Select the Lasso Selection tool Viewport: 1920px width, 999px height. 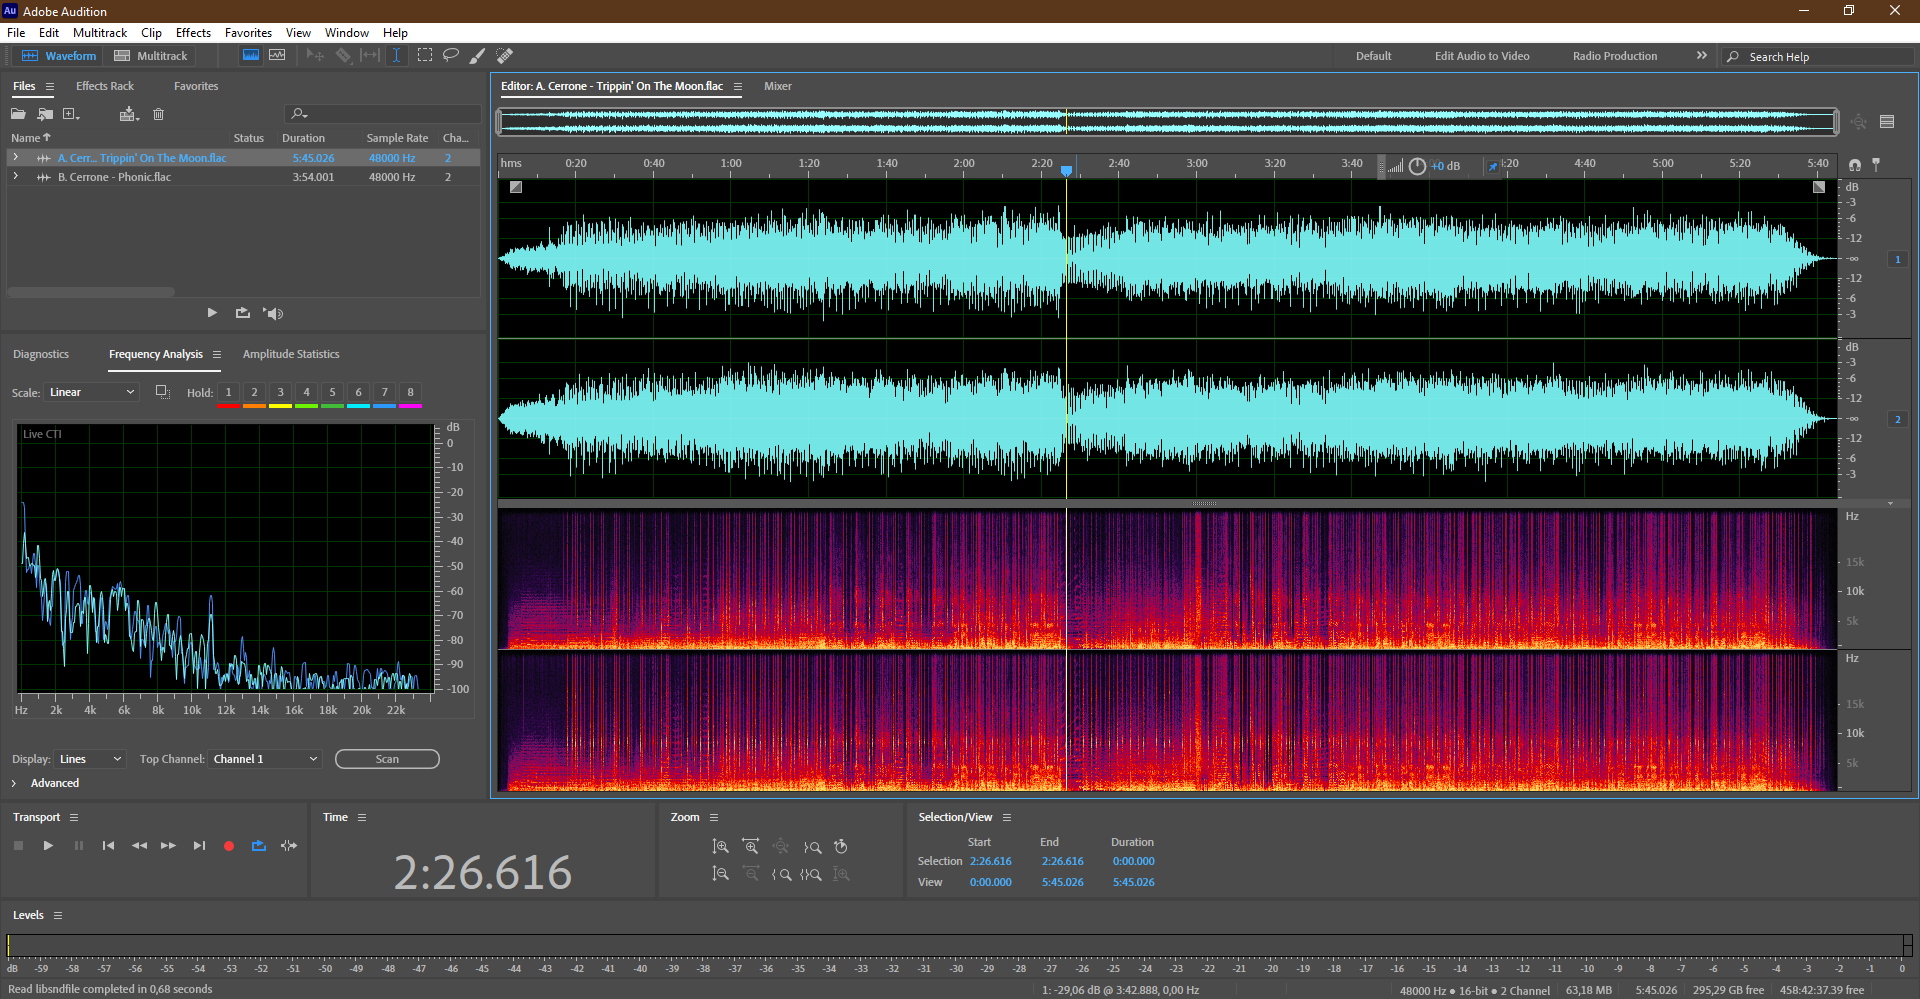451,56
